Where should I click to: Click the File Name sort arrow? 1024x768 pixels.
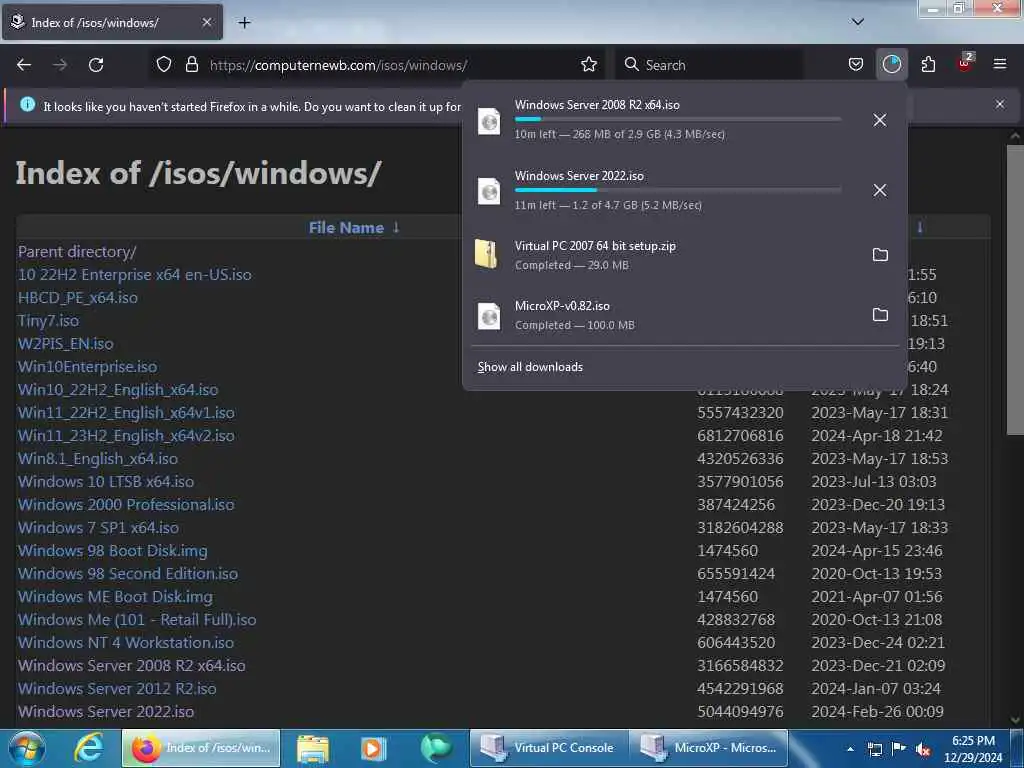(x=396, y=227)
